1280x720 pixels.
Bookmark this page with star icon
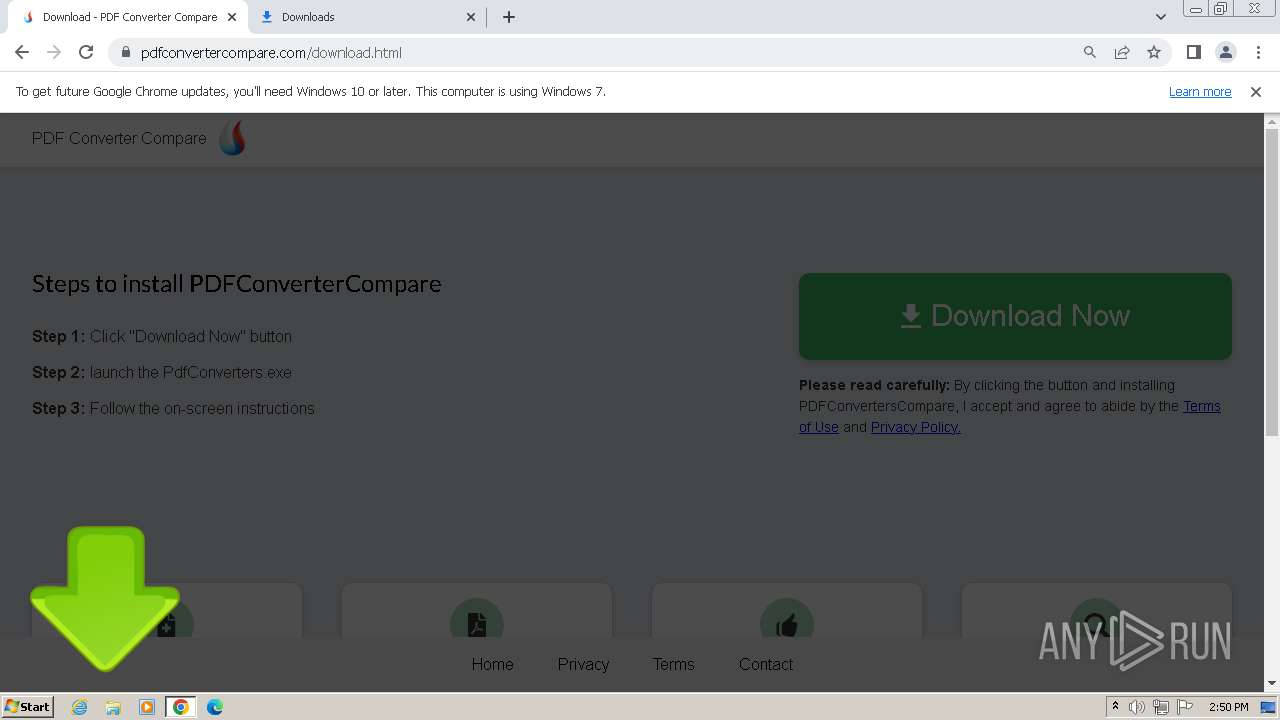click(1154, 52)
